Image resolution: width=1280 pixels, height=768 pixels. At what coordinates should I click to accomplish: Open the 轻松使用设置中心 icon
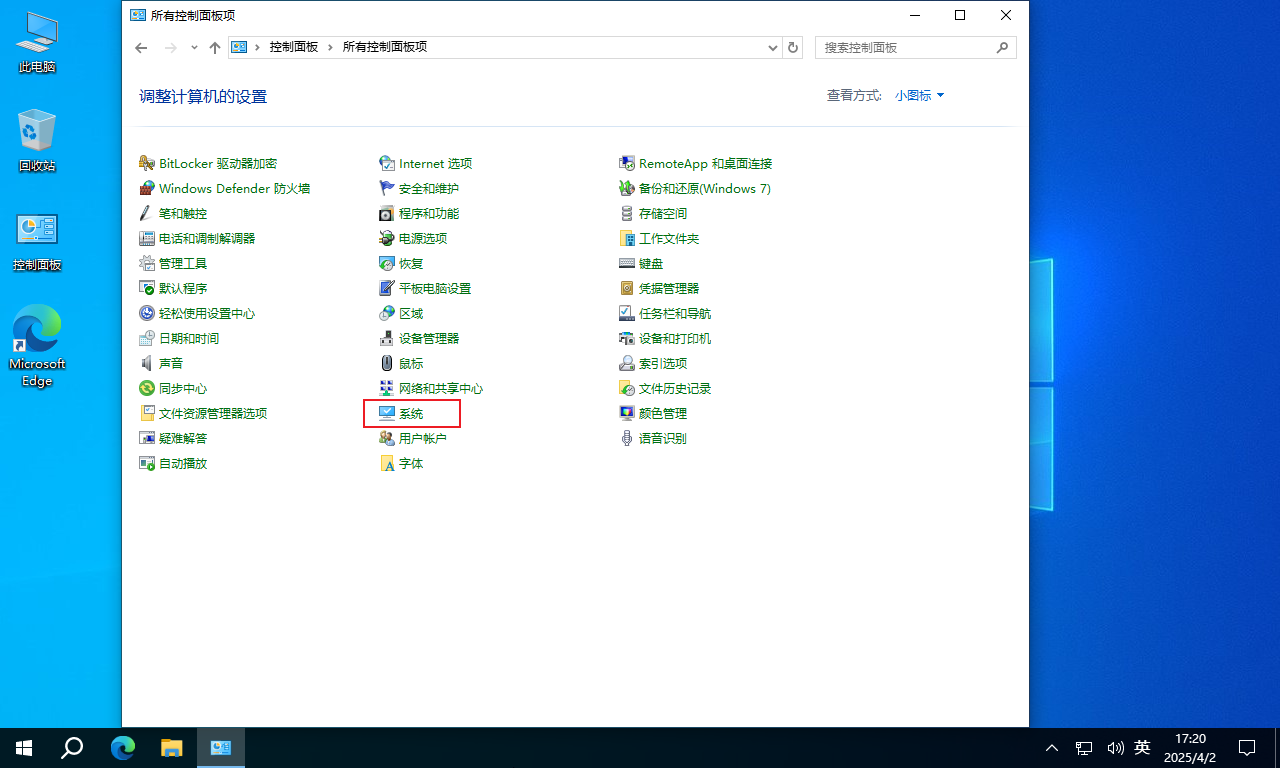[147, 313]
